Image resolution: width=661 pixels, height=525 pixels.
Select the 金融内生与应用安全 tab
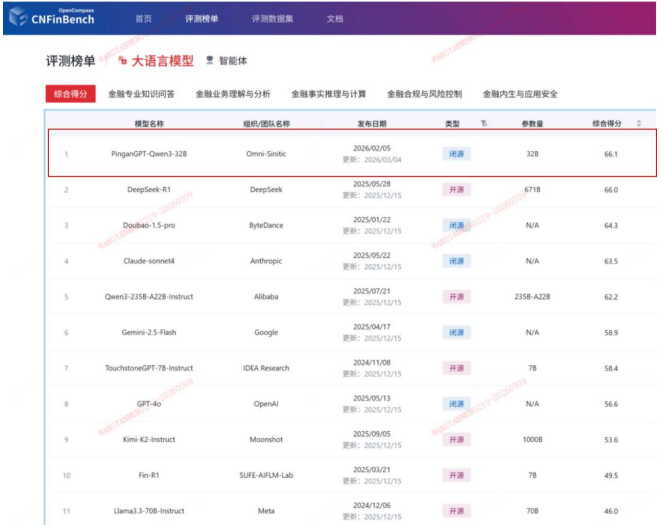(x=520, y=94)
